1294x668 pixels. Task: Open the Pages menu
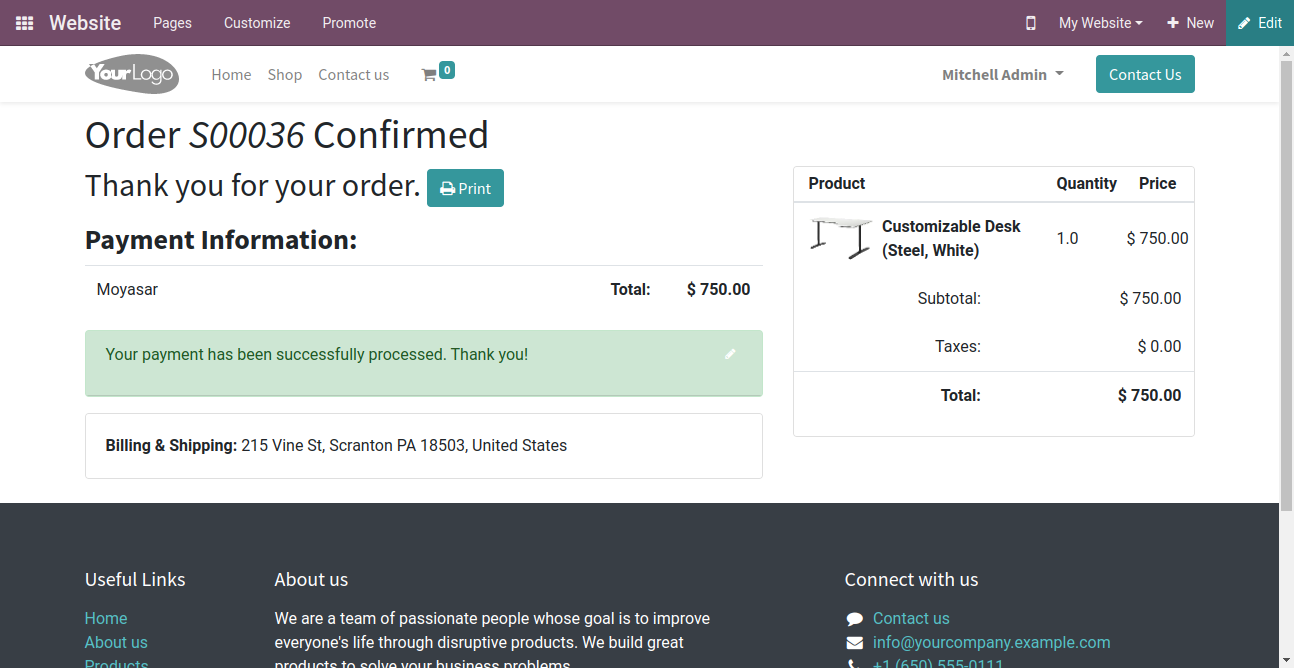tap(172, 23)
